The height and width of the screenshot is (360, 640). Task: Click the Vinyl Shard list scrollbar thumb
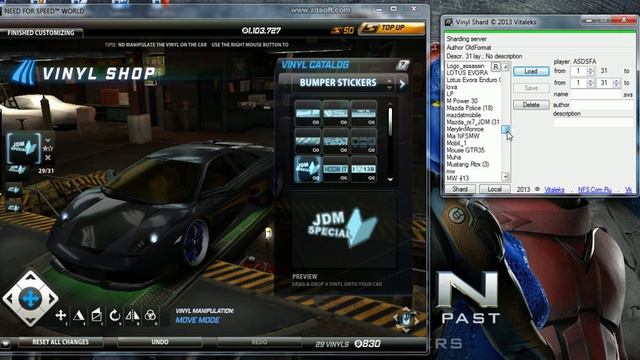505,129
